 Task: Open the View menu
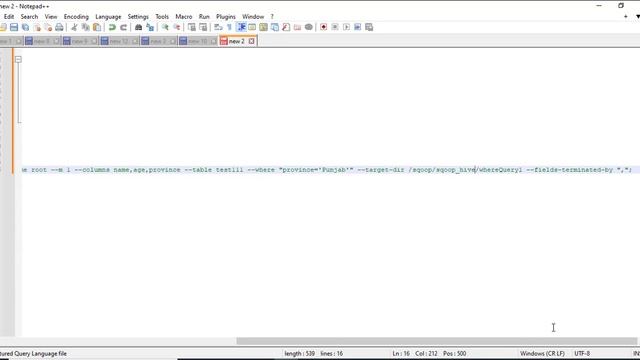(x=51, y=17)
